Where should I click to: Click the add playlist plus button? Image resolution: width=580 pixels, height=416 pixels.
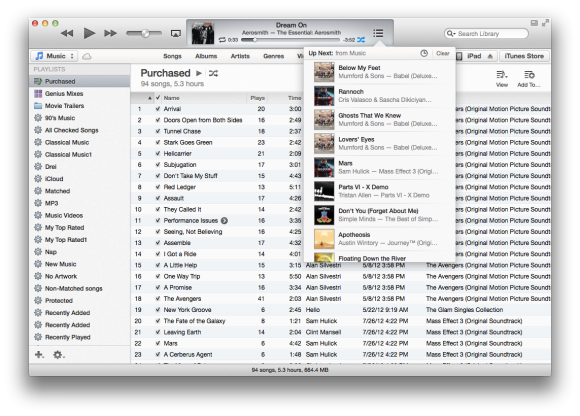point(39,355)
